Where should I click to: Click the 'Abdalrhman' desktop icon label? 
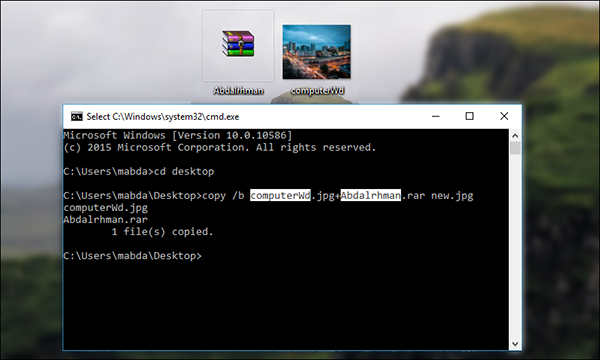pyautogui.click(x=238, y=91)
